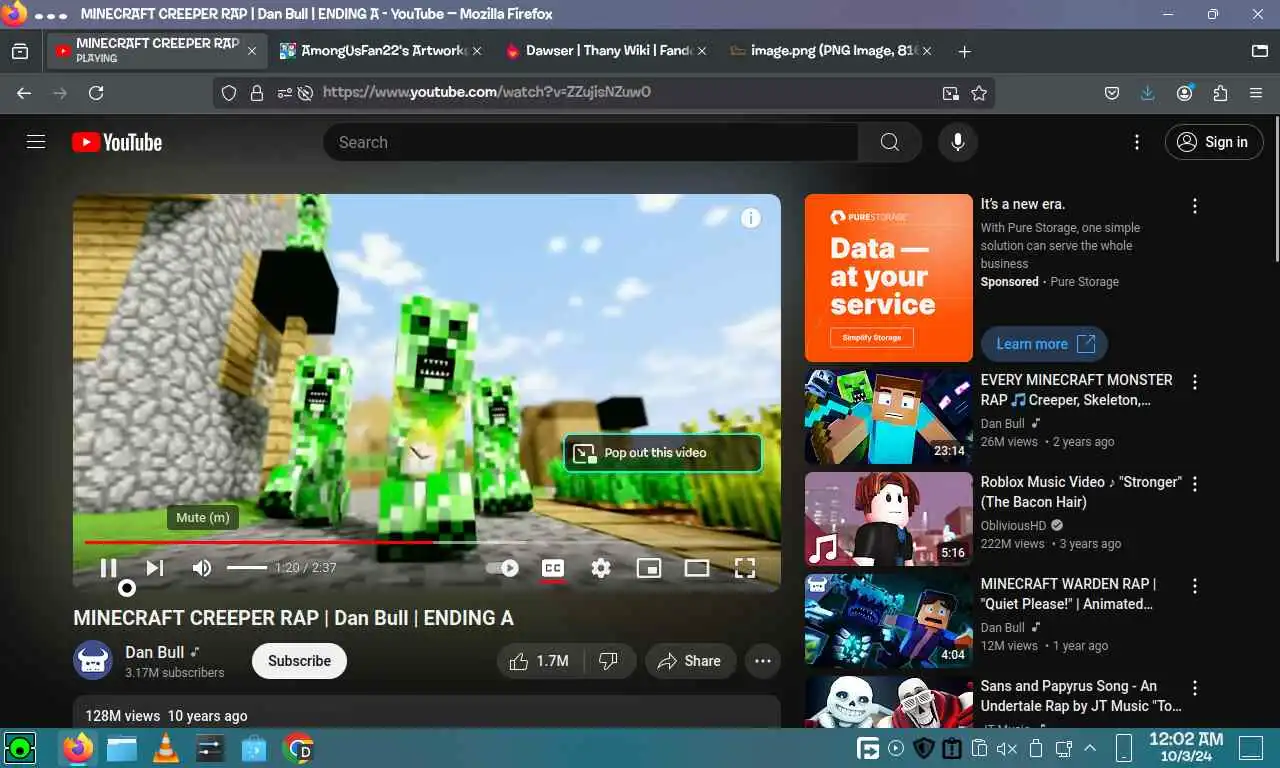Open the Minecraft Warden Rap title

1068,594
